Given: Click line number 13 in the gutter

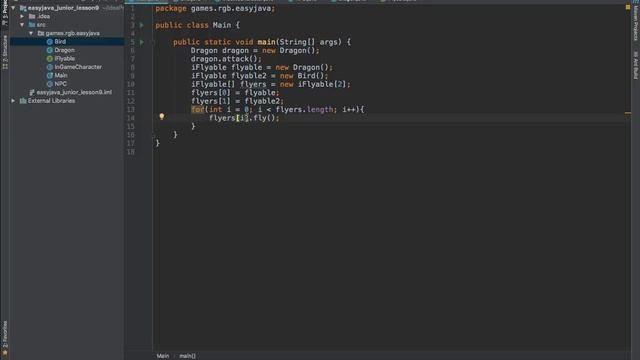Looking at the screenshot, I should 131,109.
